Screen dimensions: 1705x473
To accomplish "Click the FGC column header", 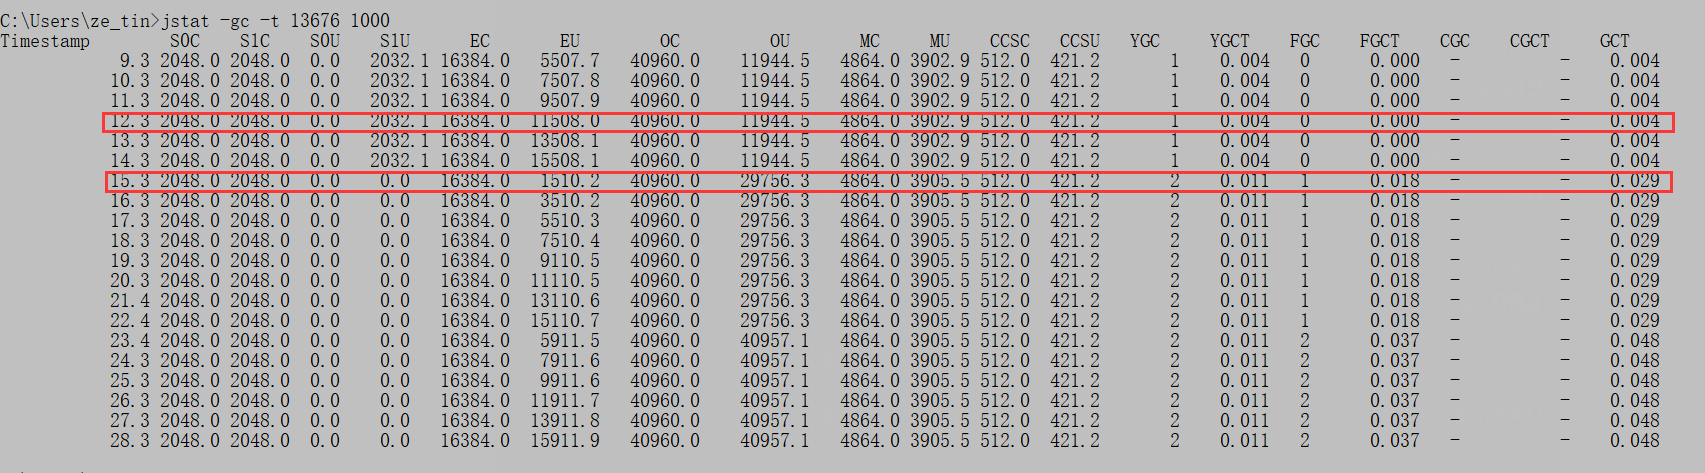I will click(1305, 41).
